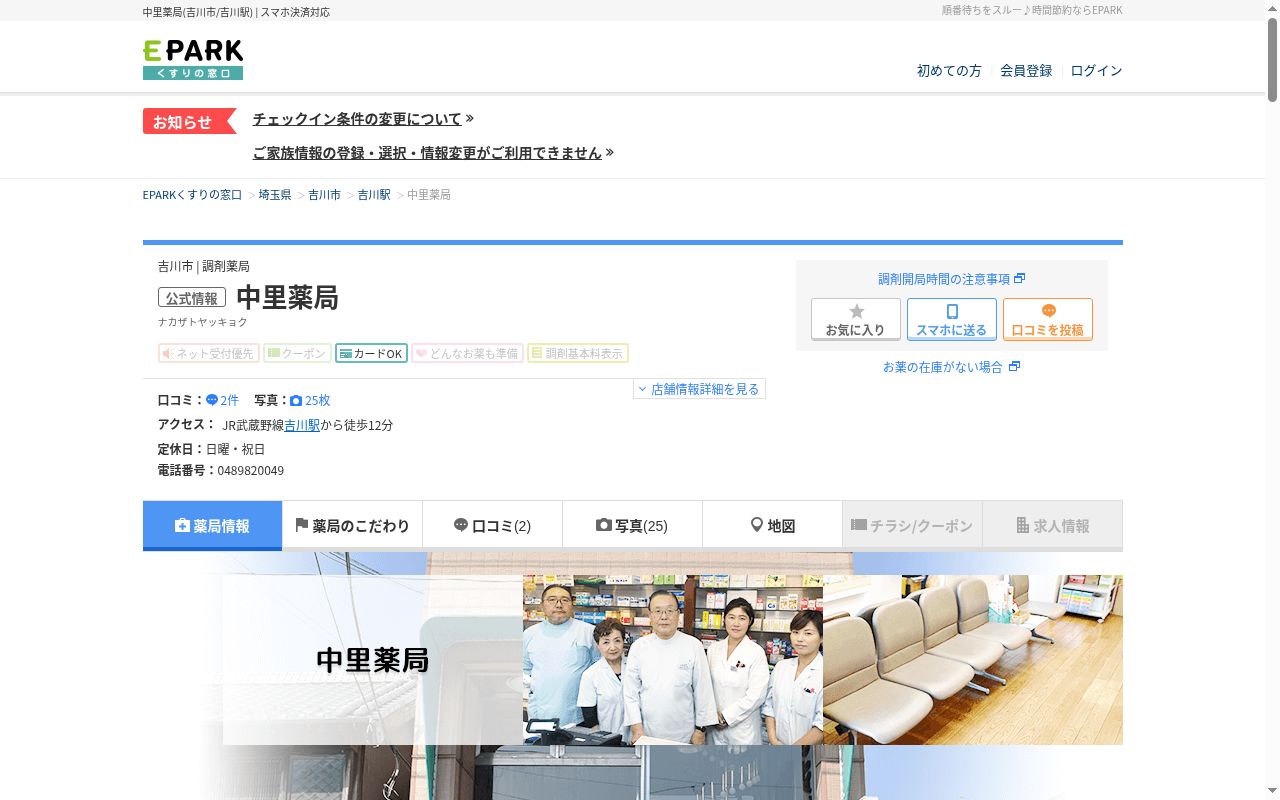Click the heart icon on どんなお薬も準備 badge
This screenshot has height=800, width=1280.
click(x=421, y=353)
